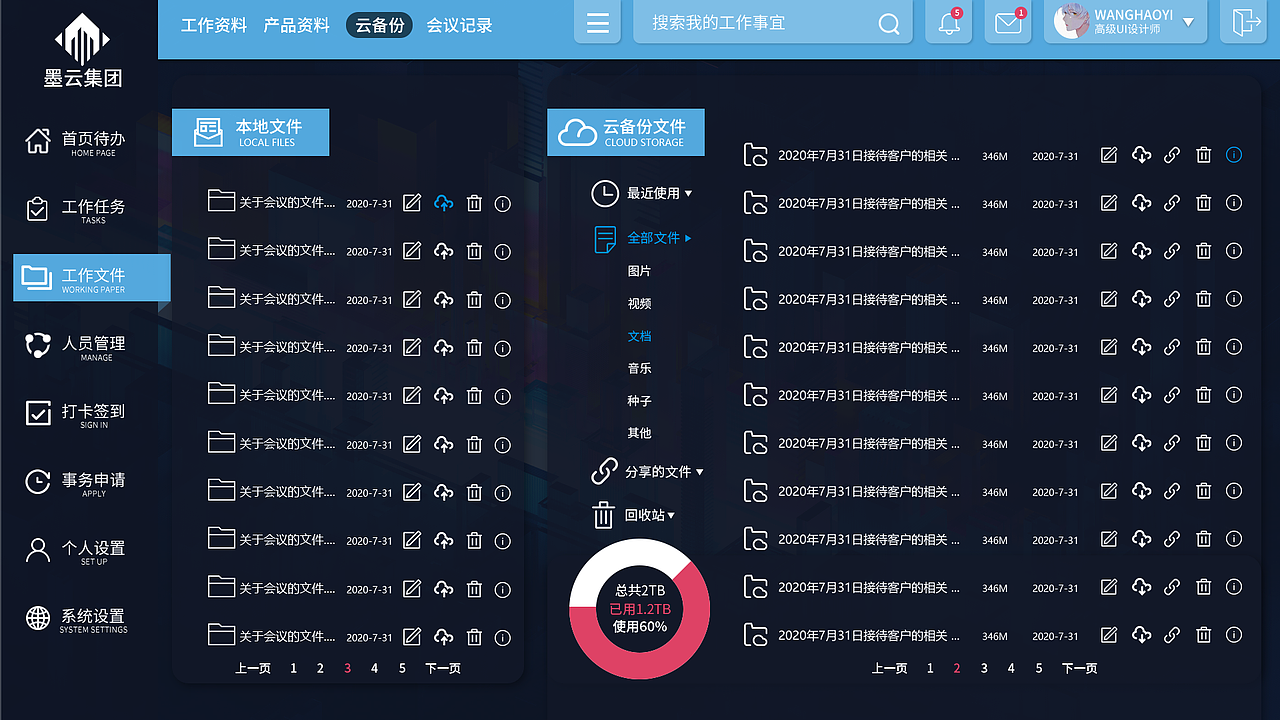This screenshot has width=1280, height=720.
Task: Expand the WANGHAOYI profile dropdown
Action: [x=1187, y=22]
